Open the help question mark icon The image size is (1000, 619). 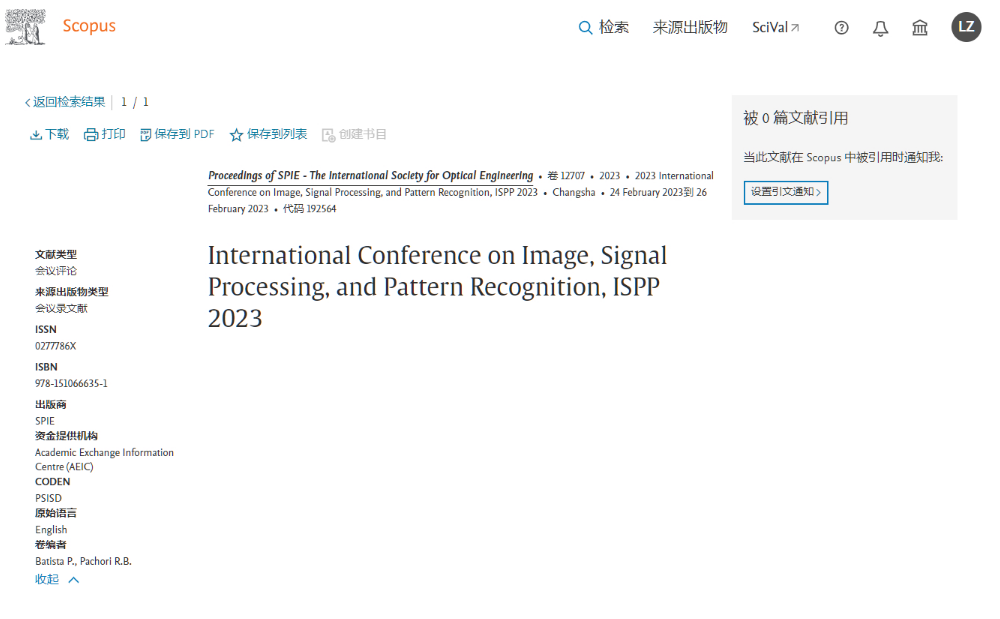(841, 27)
